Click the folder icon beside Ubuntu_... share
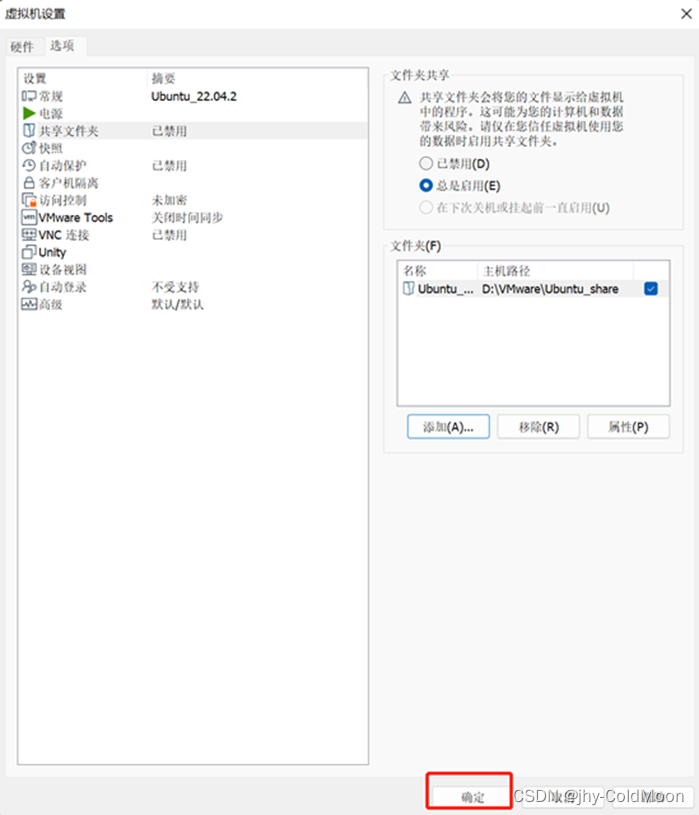This screenshot has width=699, height=815. 409,288
